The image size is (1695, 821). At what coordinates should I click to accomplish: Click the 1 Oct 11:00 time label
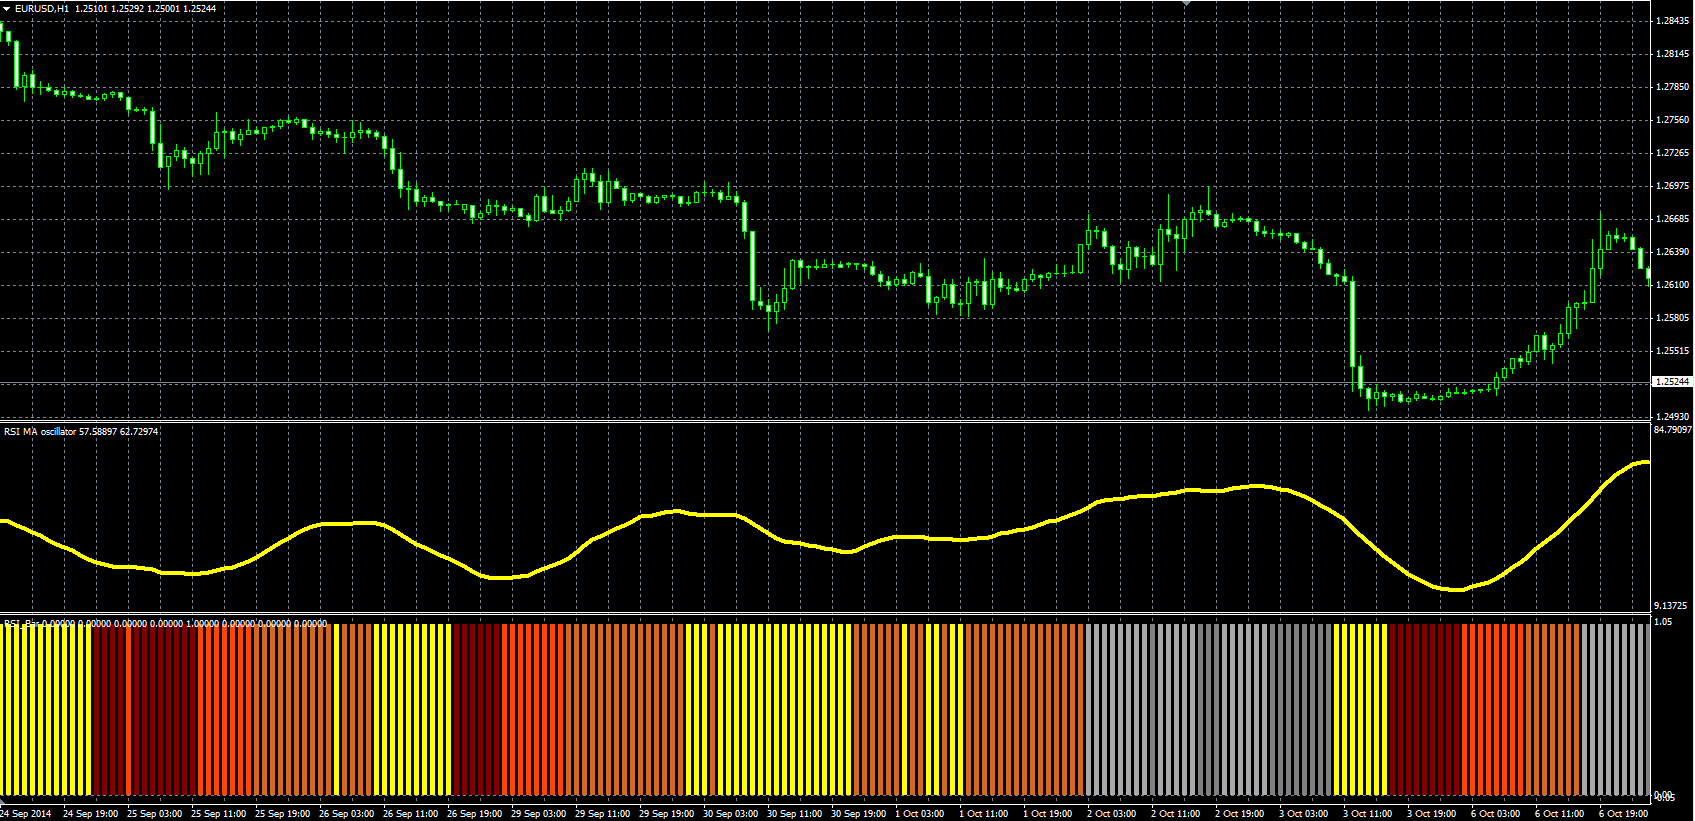984,813
